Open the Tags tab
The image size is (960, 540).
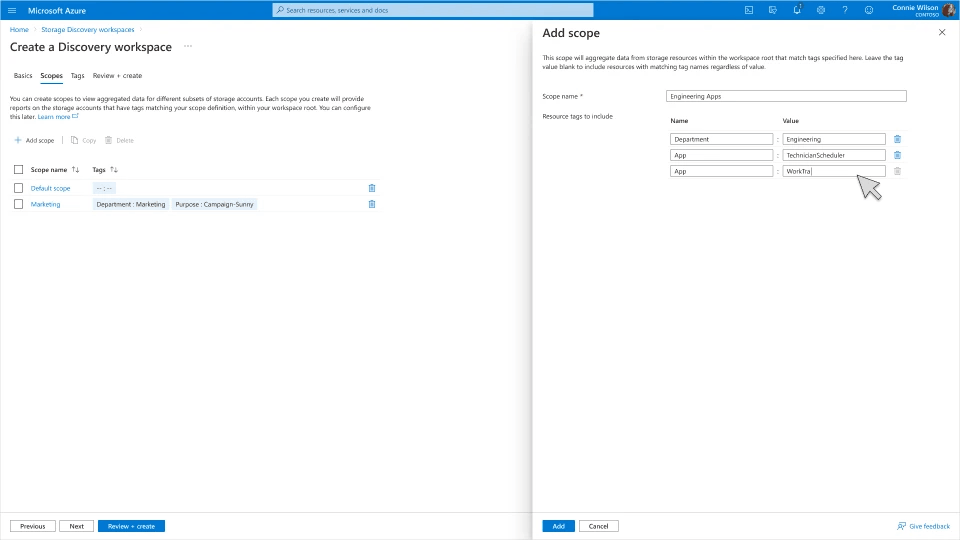(x=77, y=75)
